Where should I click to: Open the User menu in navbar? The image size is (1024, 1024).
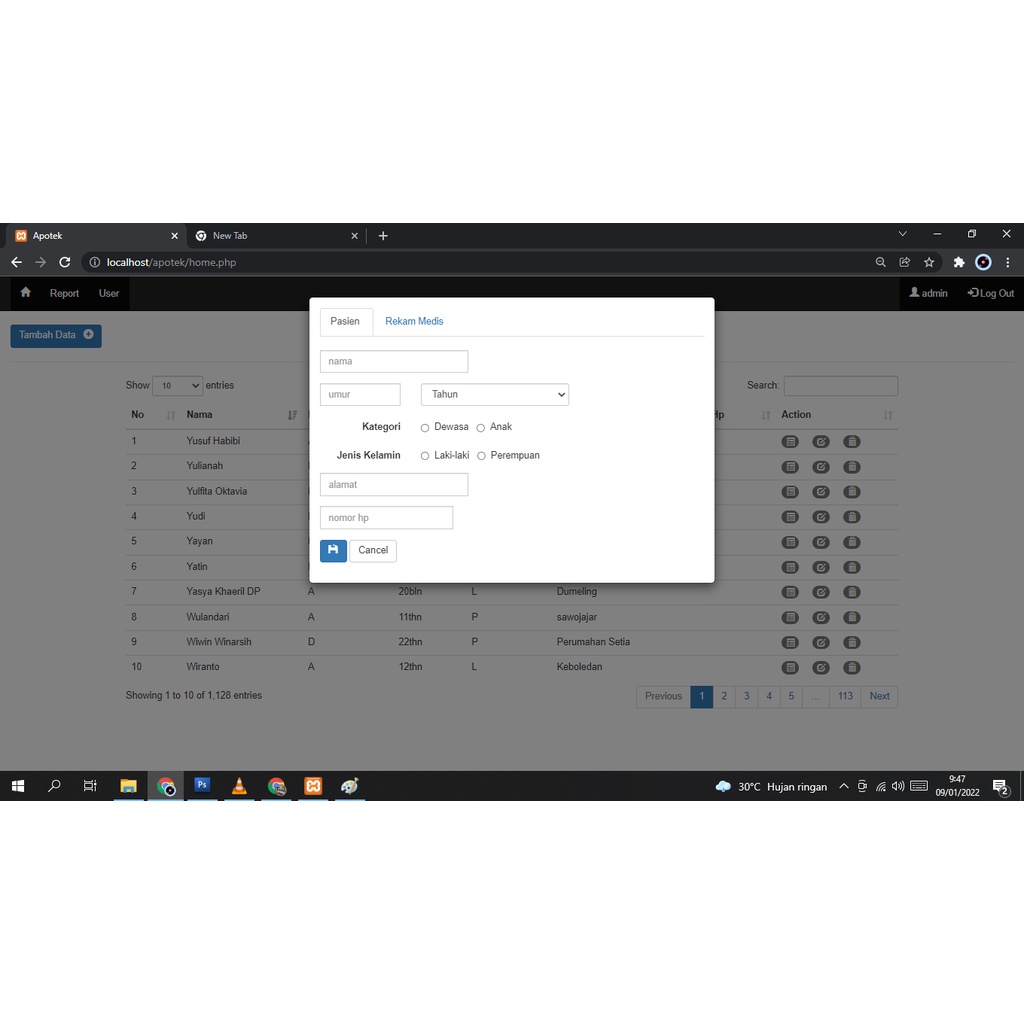pyautogui.click(x=109, y=293)
